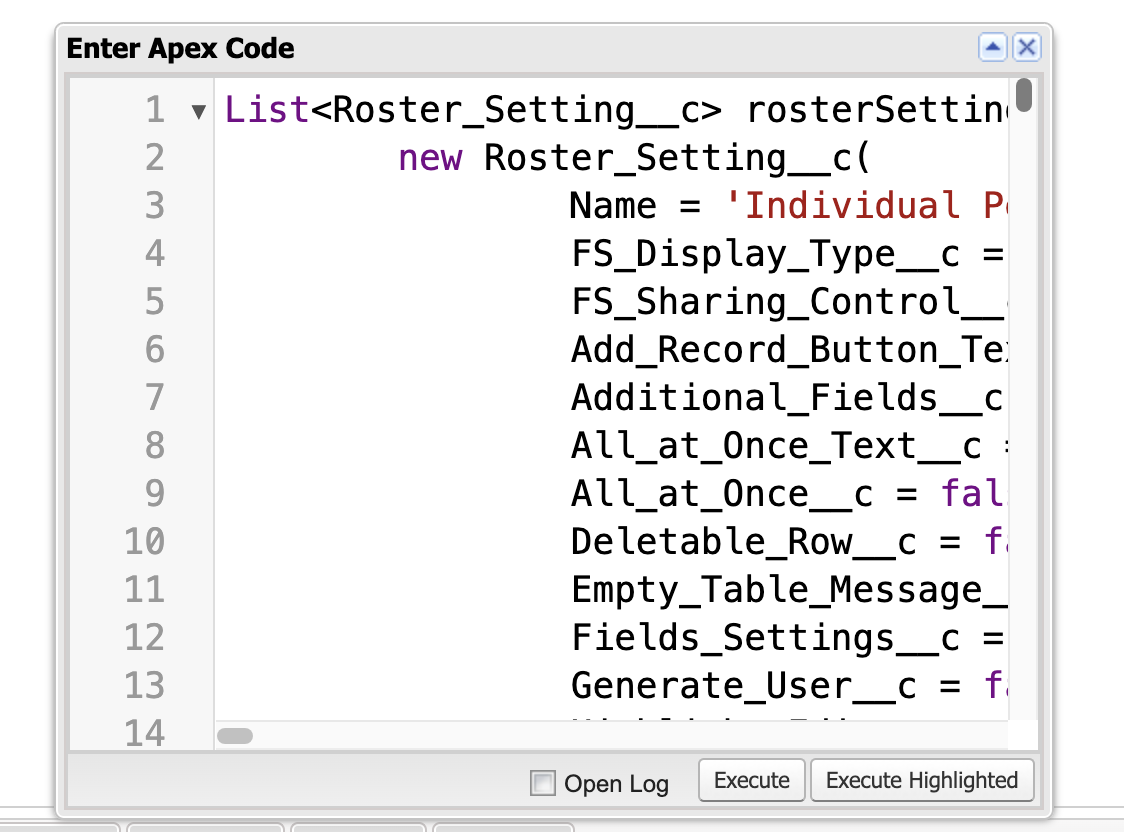Click the Open Log label
Screen dimensions: 1124x832
pyautogui.click(x=616, y=784)
